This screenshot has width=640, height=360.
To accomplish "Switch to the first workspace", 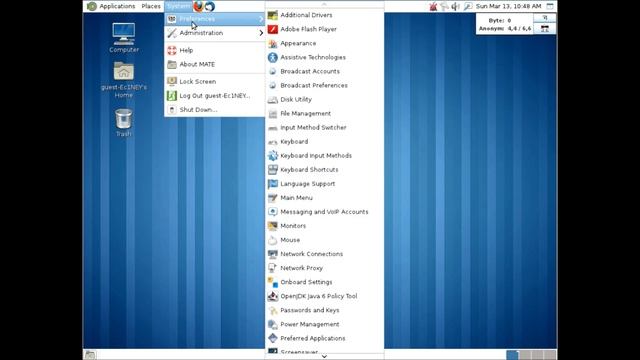I will point(512,355).
